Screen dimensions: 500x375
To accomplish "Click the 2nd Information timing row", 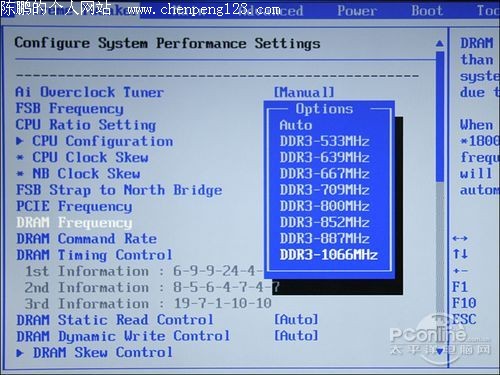I will 152,287.
